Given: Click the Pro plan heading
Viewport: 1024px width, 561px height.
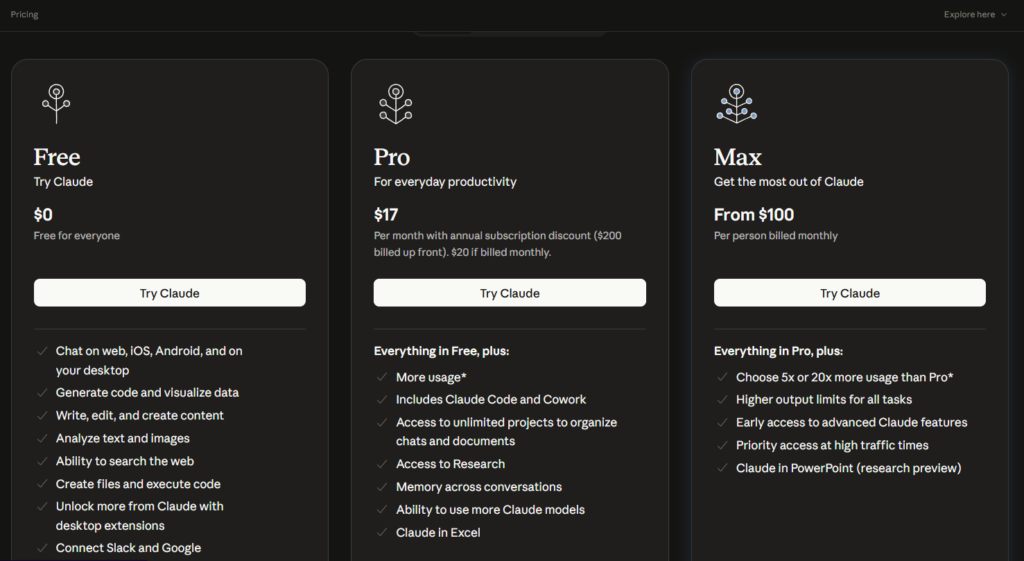Looking at the screenshot, I should tap(392, 157).
